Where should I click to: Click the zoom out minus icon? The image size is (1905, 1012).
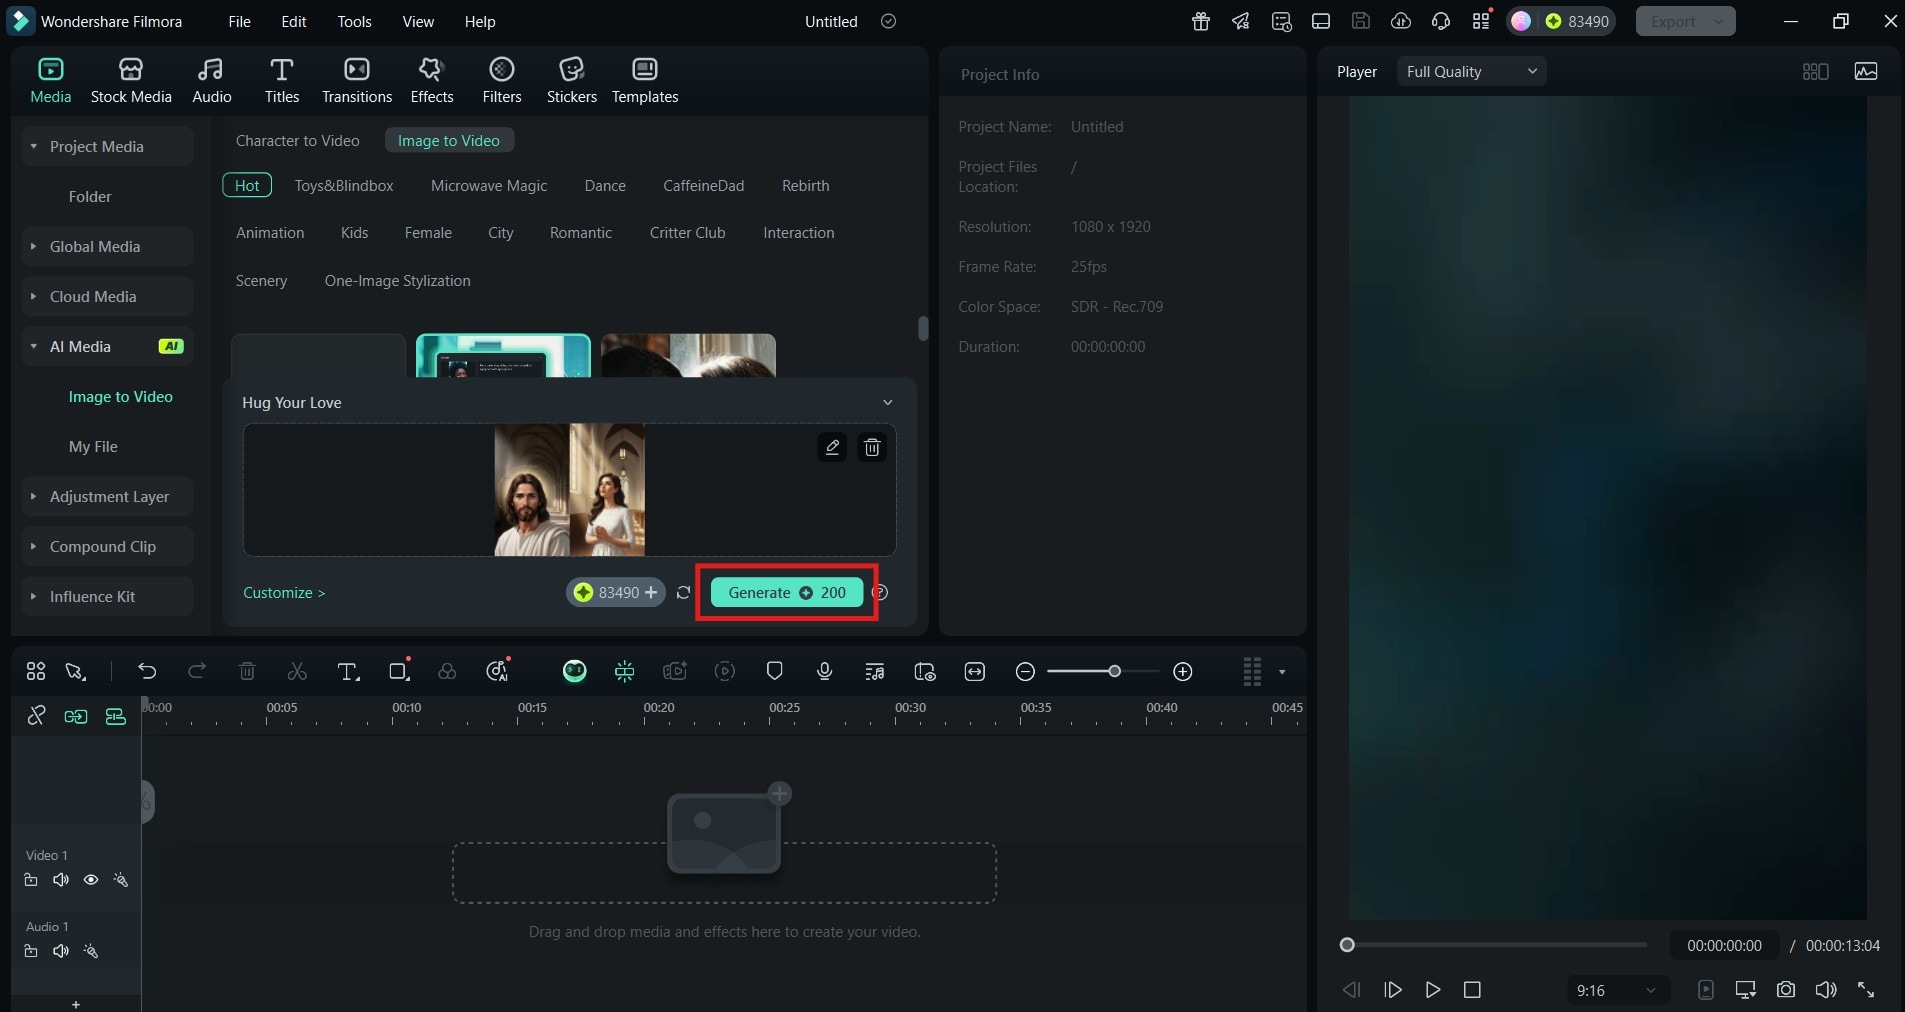point(1025,671)
